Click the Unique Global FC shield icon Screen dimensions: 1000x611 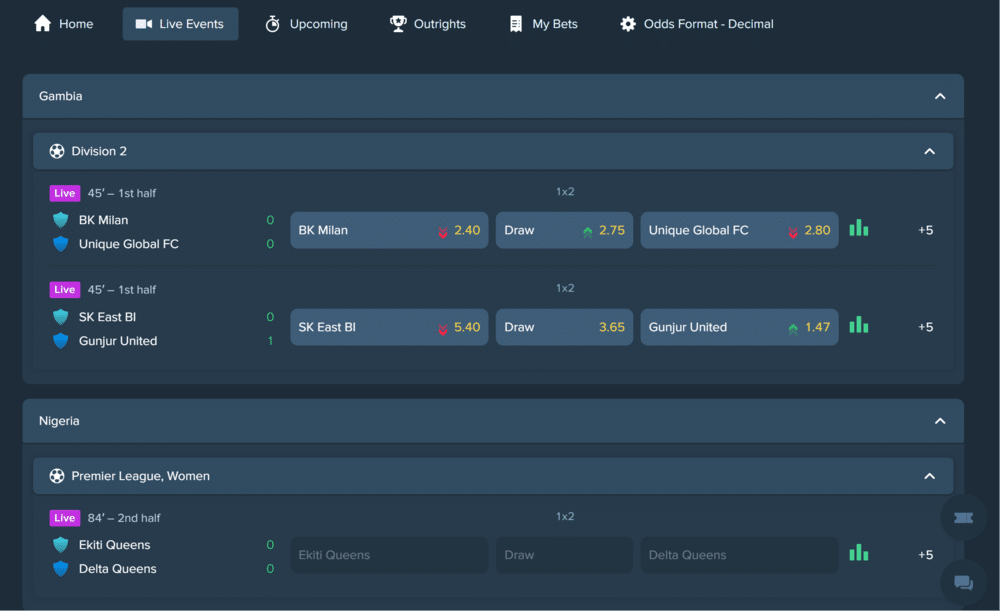click(x=61, y=244)
